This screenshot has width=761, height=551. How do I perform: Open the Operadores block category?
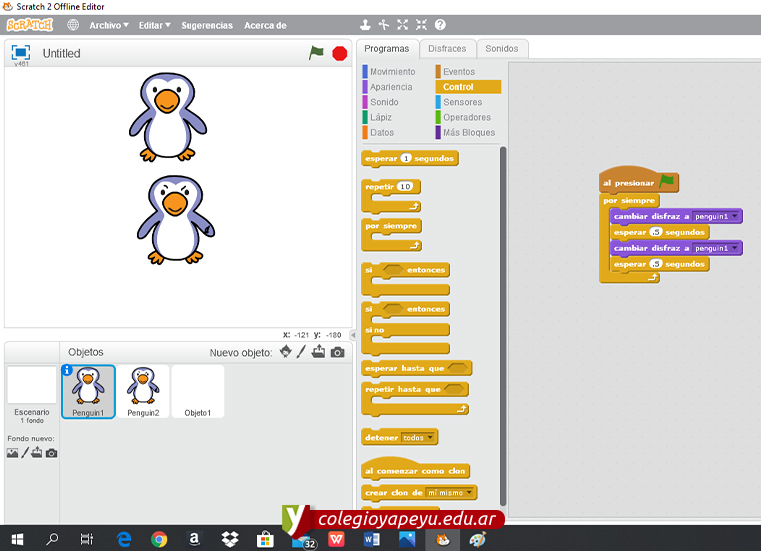point(466,117)
